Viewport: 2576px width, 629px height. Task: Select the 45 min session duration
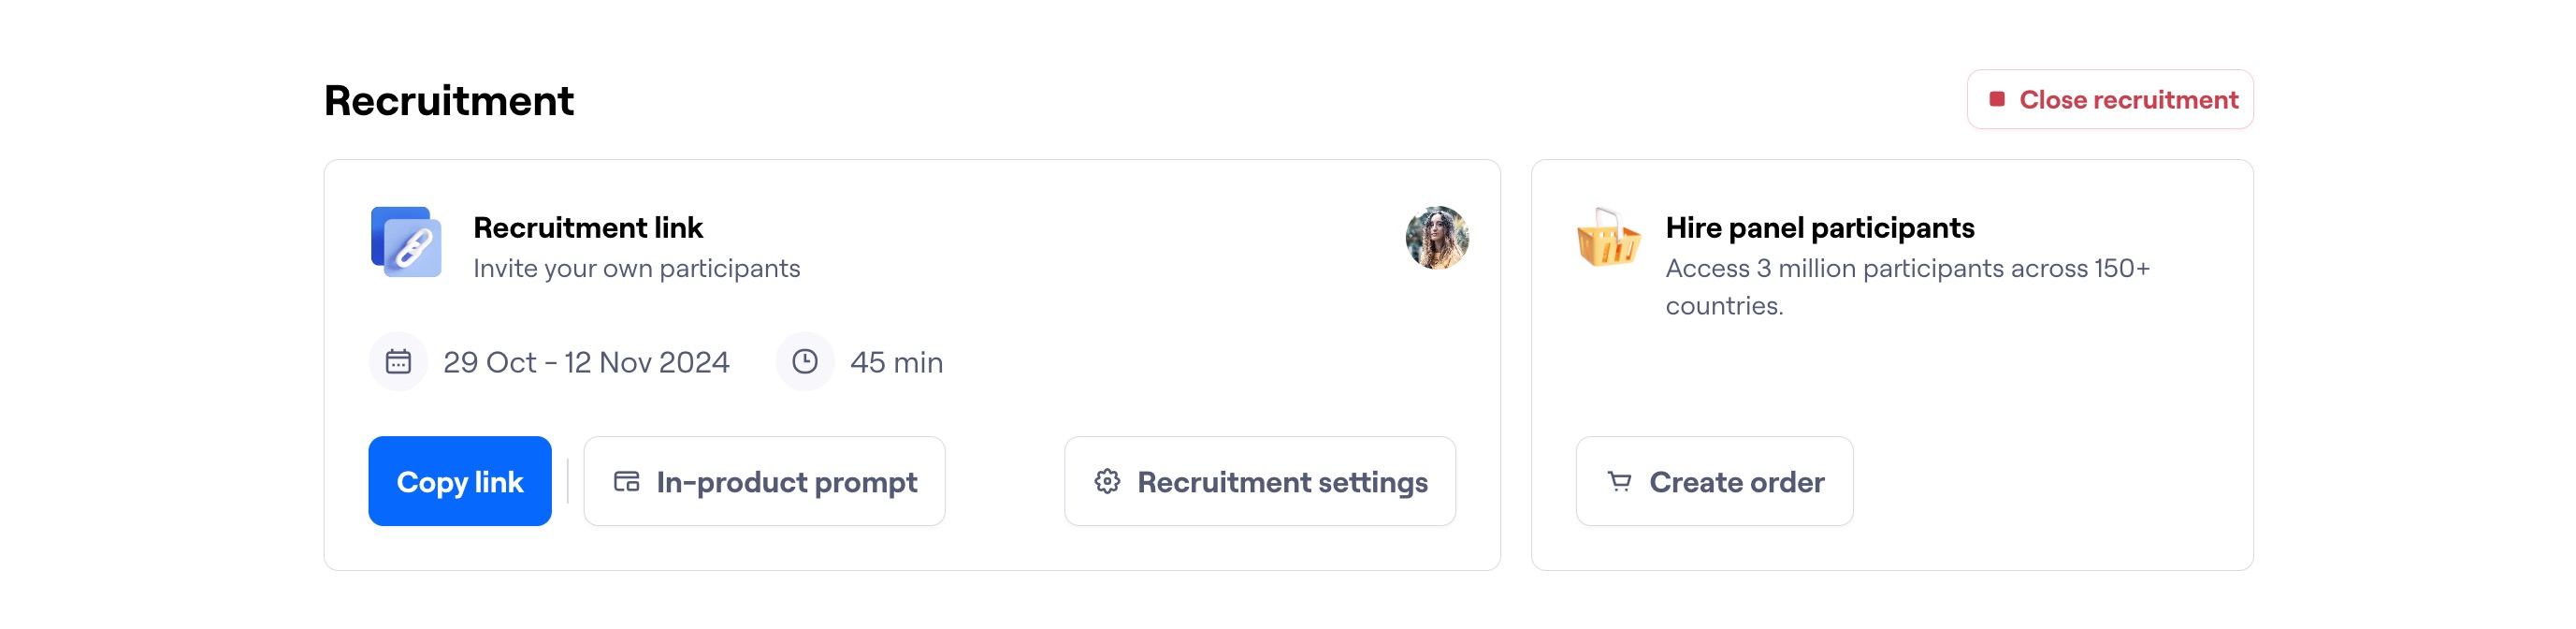click(x=895, y=362)
